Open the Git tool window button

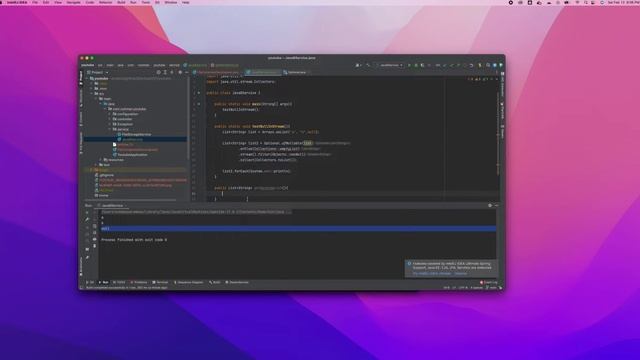pyautogui.click(x=91, y=282)
